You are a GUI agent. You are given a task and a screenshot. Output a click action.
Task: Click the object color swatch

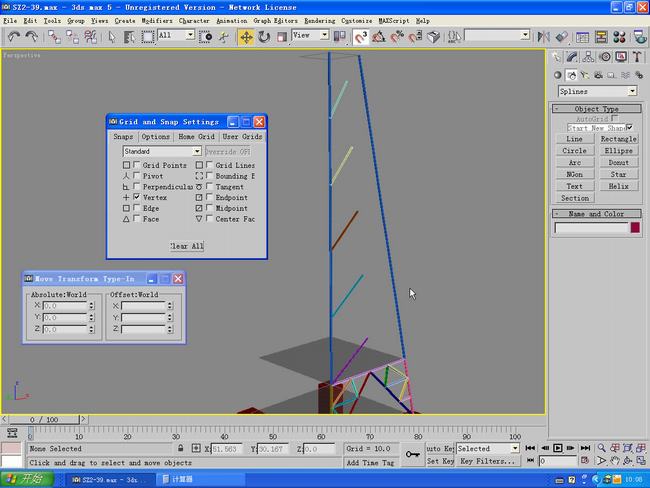tap(635, 227)
